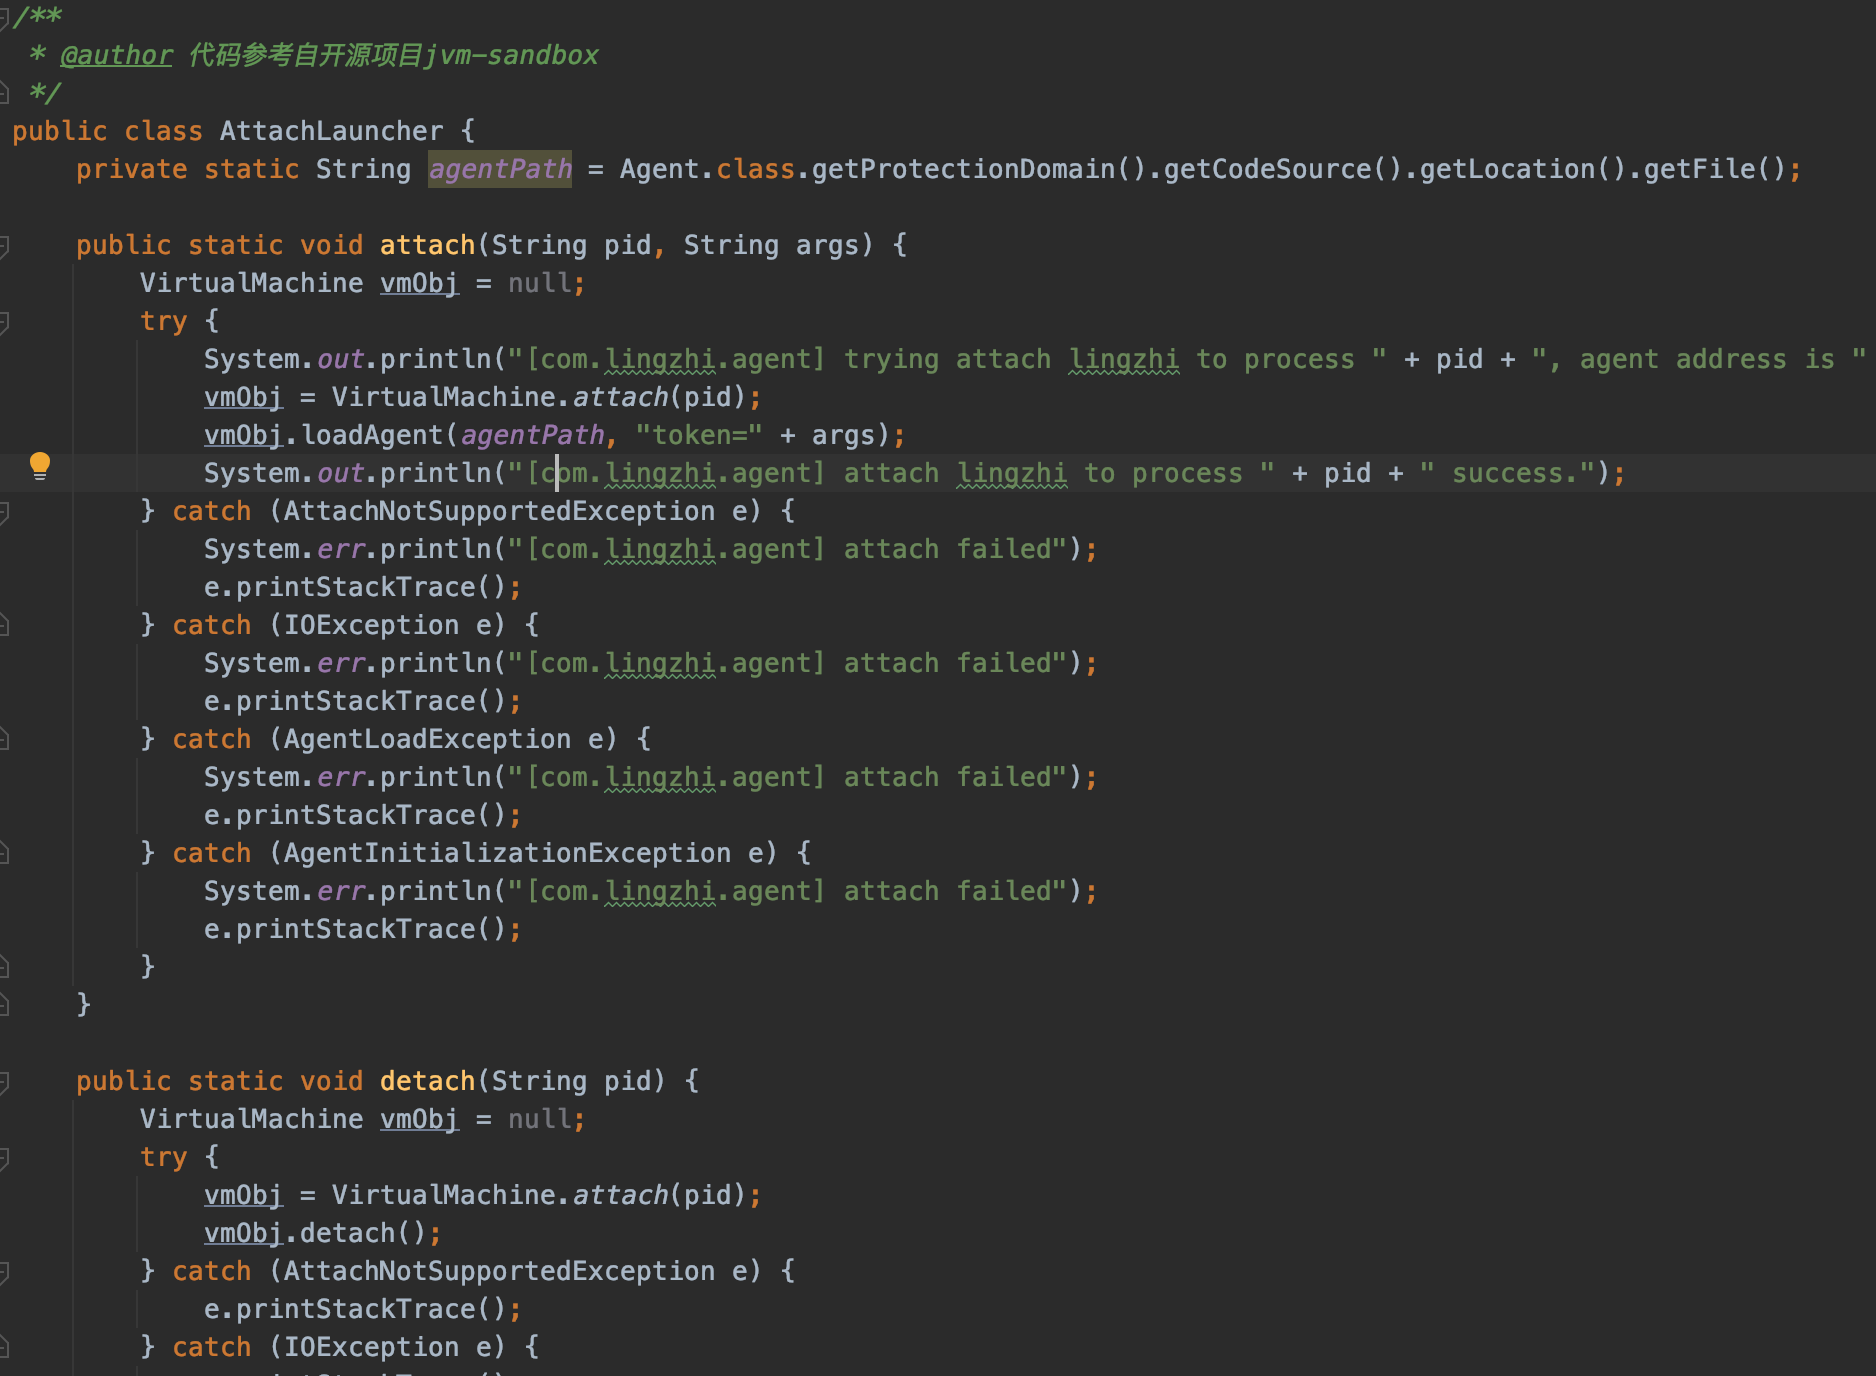Click the highlighted agentPath field declaration
Image resolution: width=1876 pixels, height=1376 pixels.
point(500,169)
